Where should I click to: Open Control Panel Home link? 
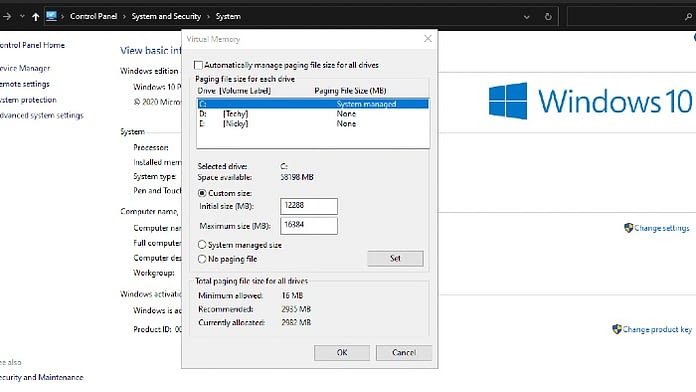pos(32,45)
